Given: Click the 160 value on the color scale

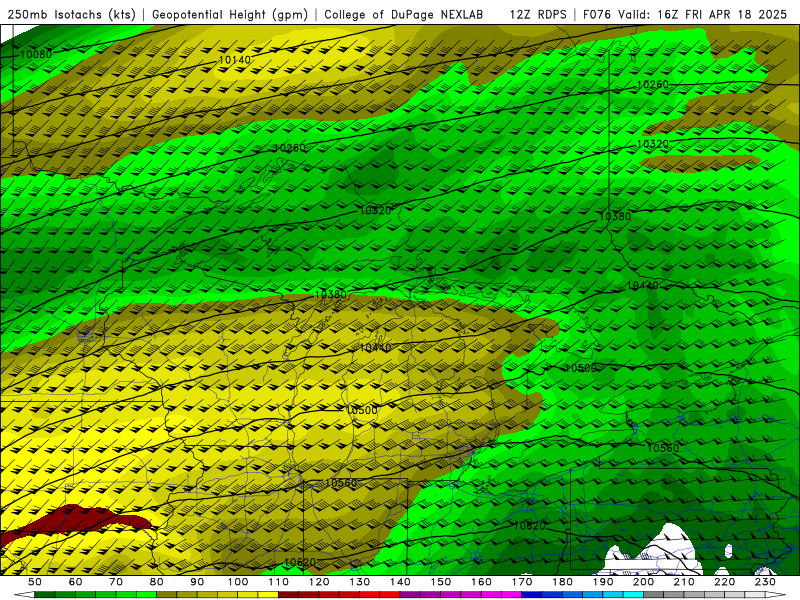Looking at the screenshot, I should coord(481,582).
